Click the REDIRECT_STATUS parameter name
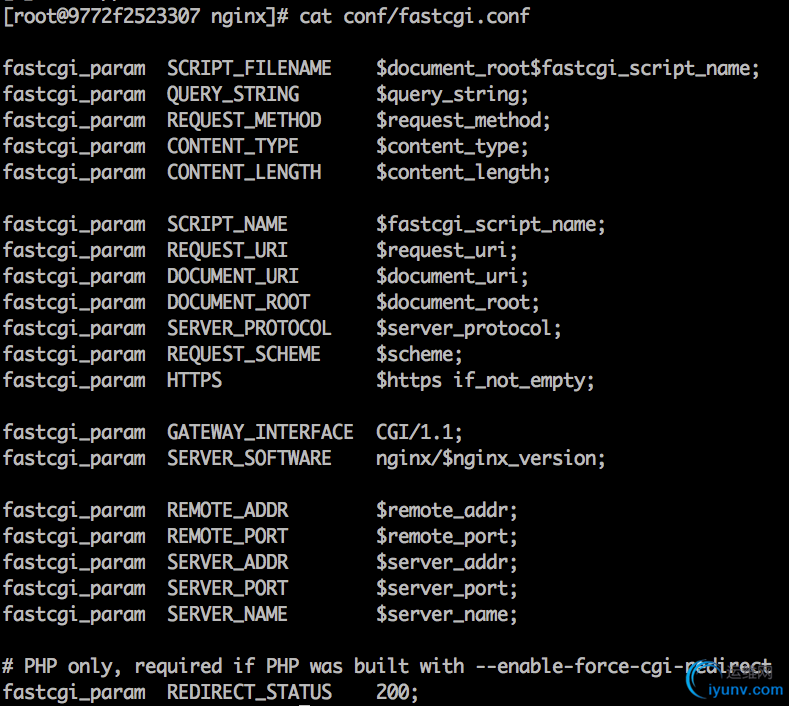The height and width of the screenshot is (706, 789). (x=250, y=692)
